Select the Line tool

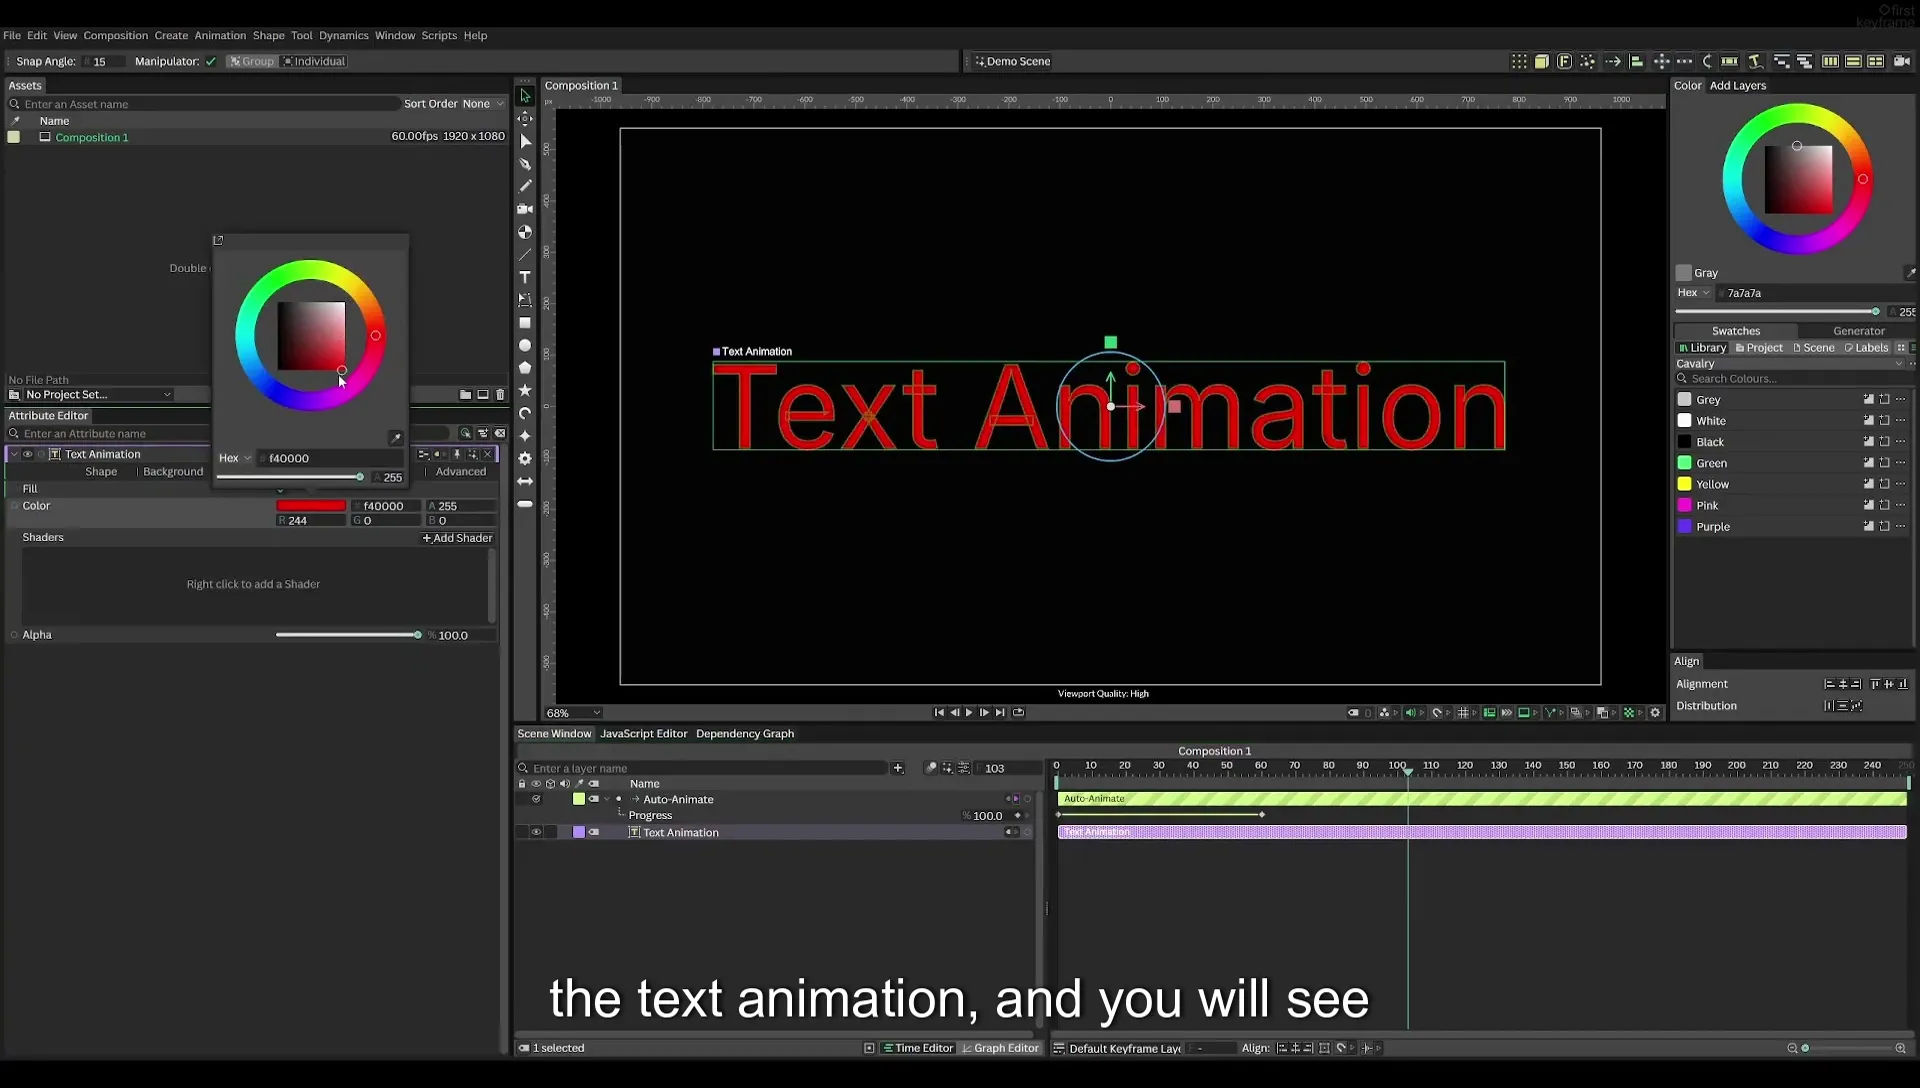point(525,255)
